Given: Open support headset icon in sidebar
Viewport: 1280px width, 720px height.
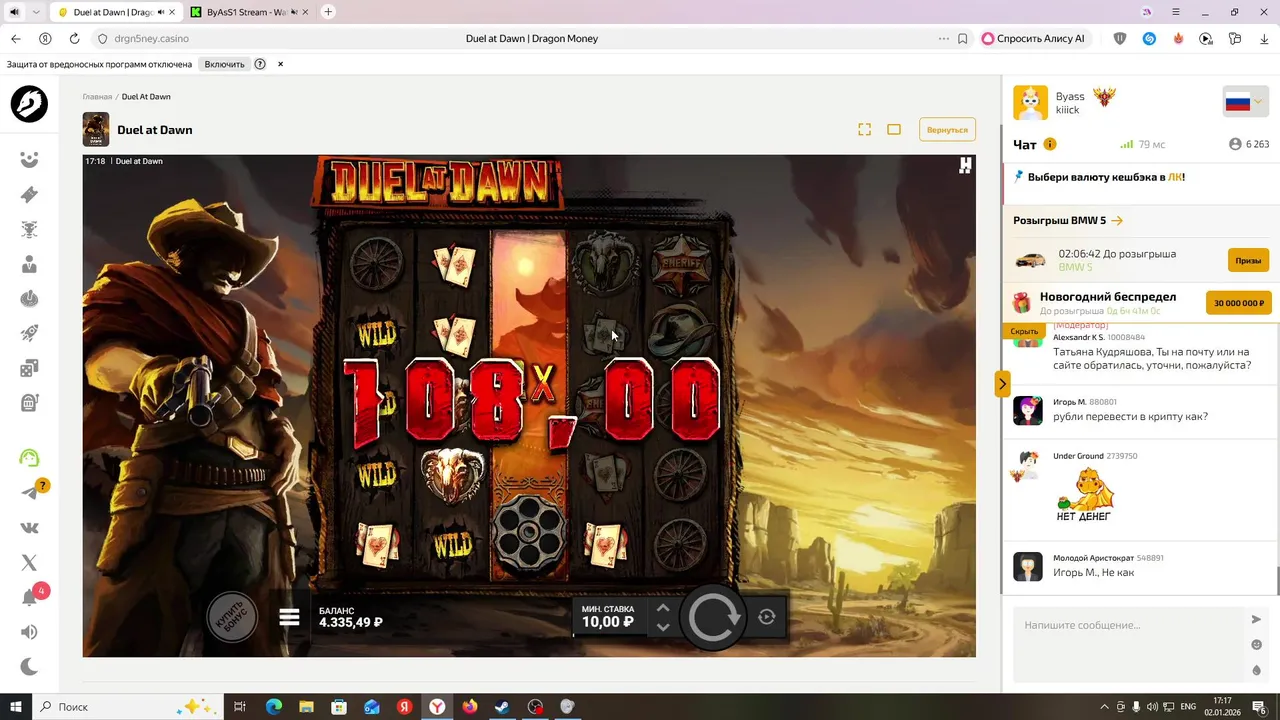Looking at the screenshot, I should pos(29,458).
